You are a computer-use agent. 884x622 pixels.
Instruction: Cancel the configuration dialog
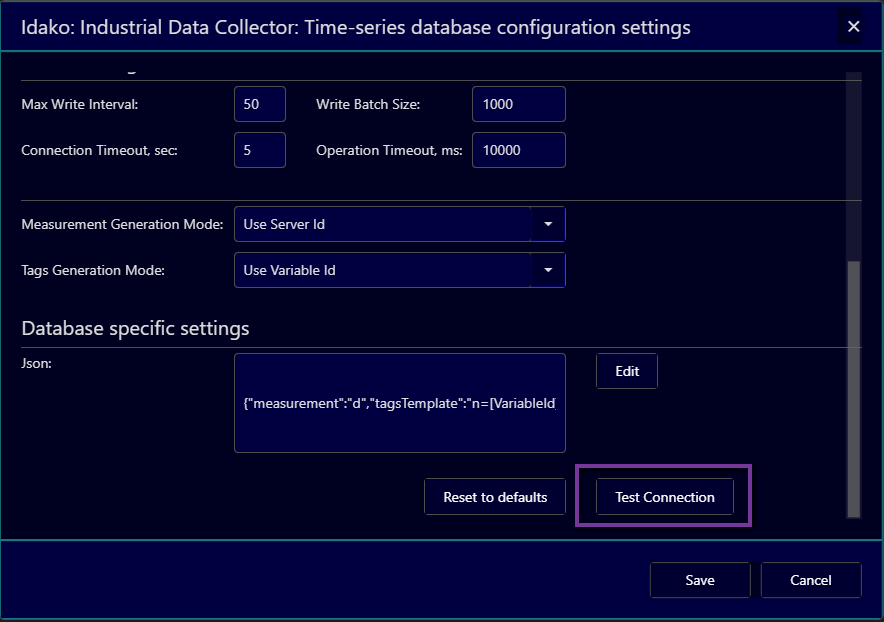click(811, 580)
